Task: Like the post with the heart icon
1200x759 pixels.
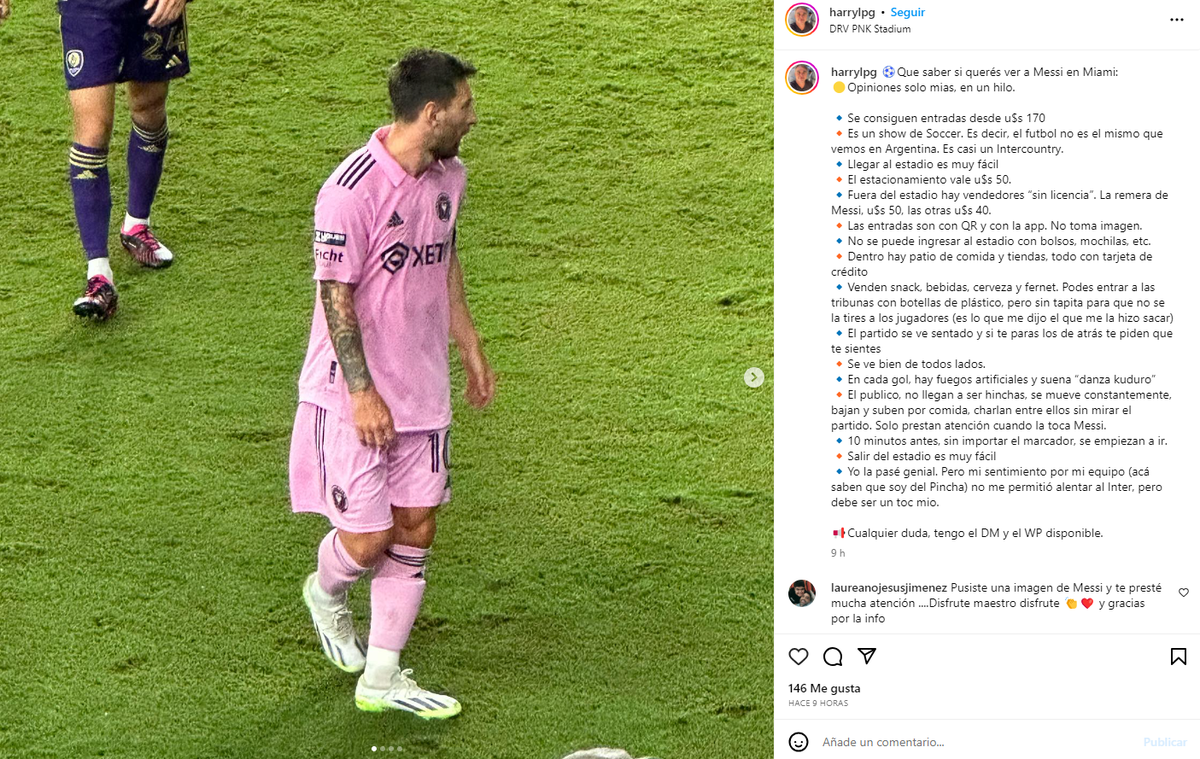Action: pos(798,657)
